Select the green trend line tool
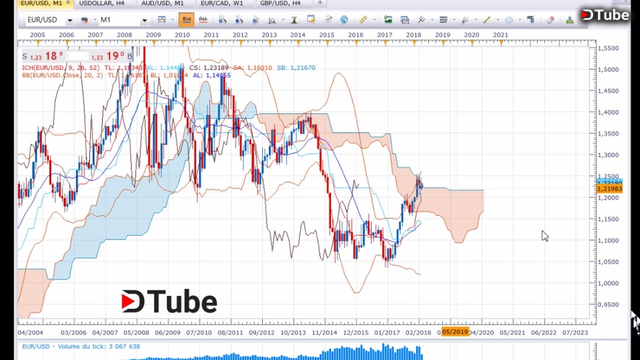 tap(487, 19)
